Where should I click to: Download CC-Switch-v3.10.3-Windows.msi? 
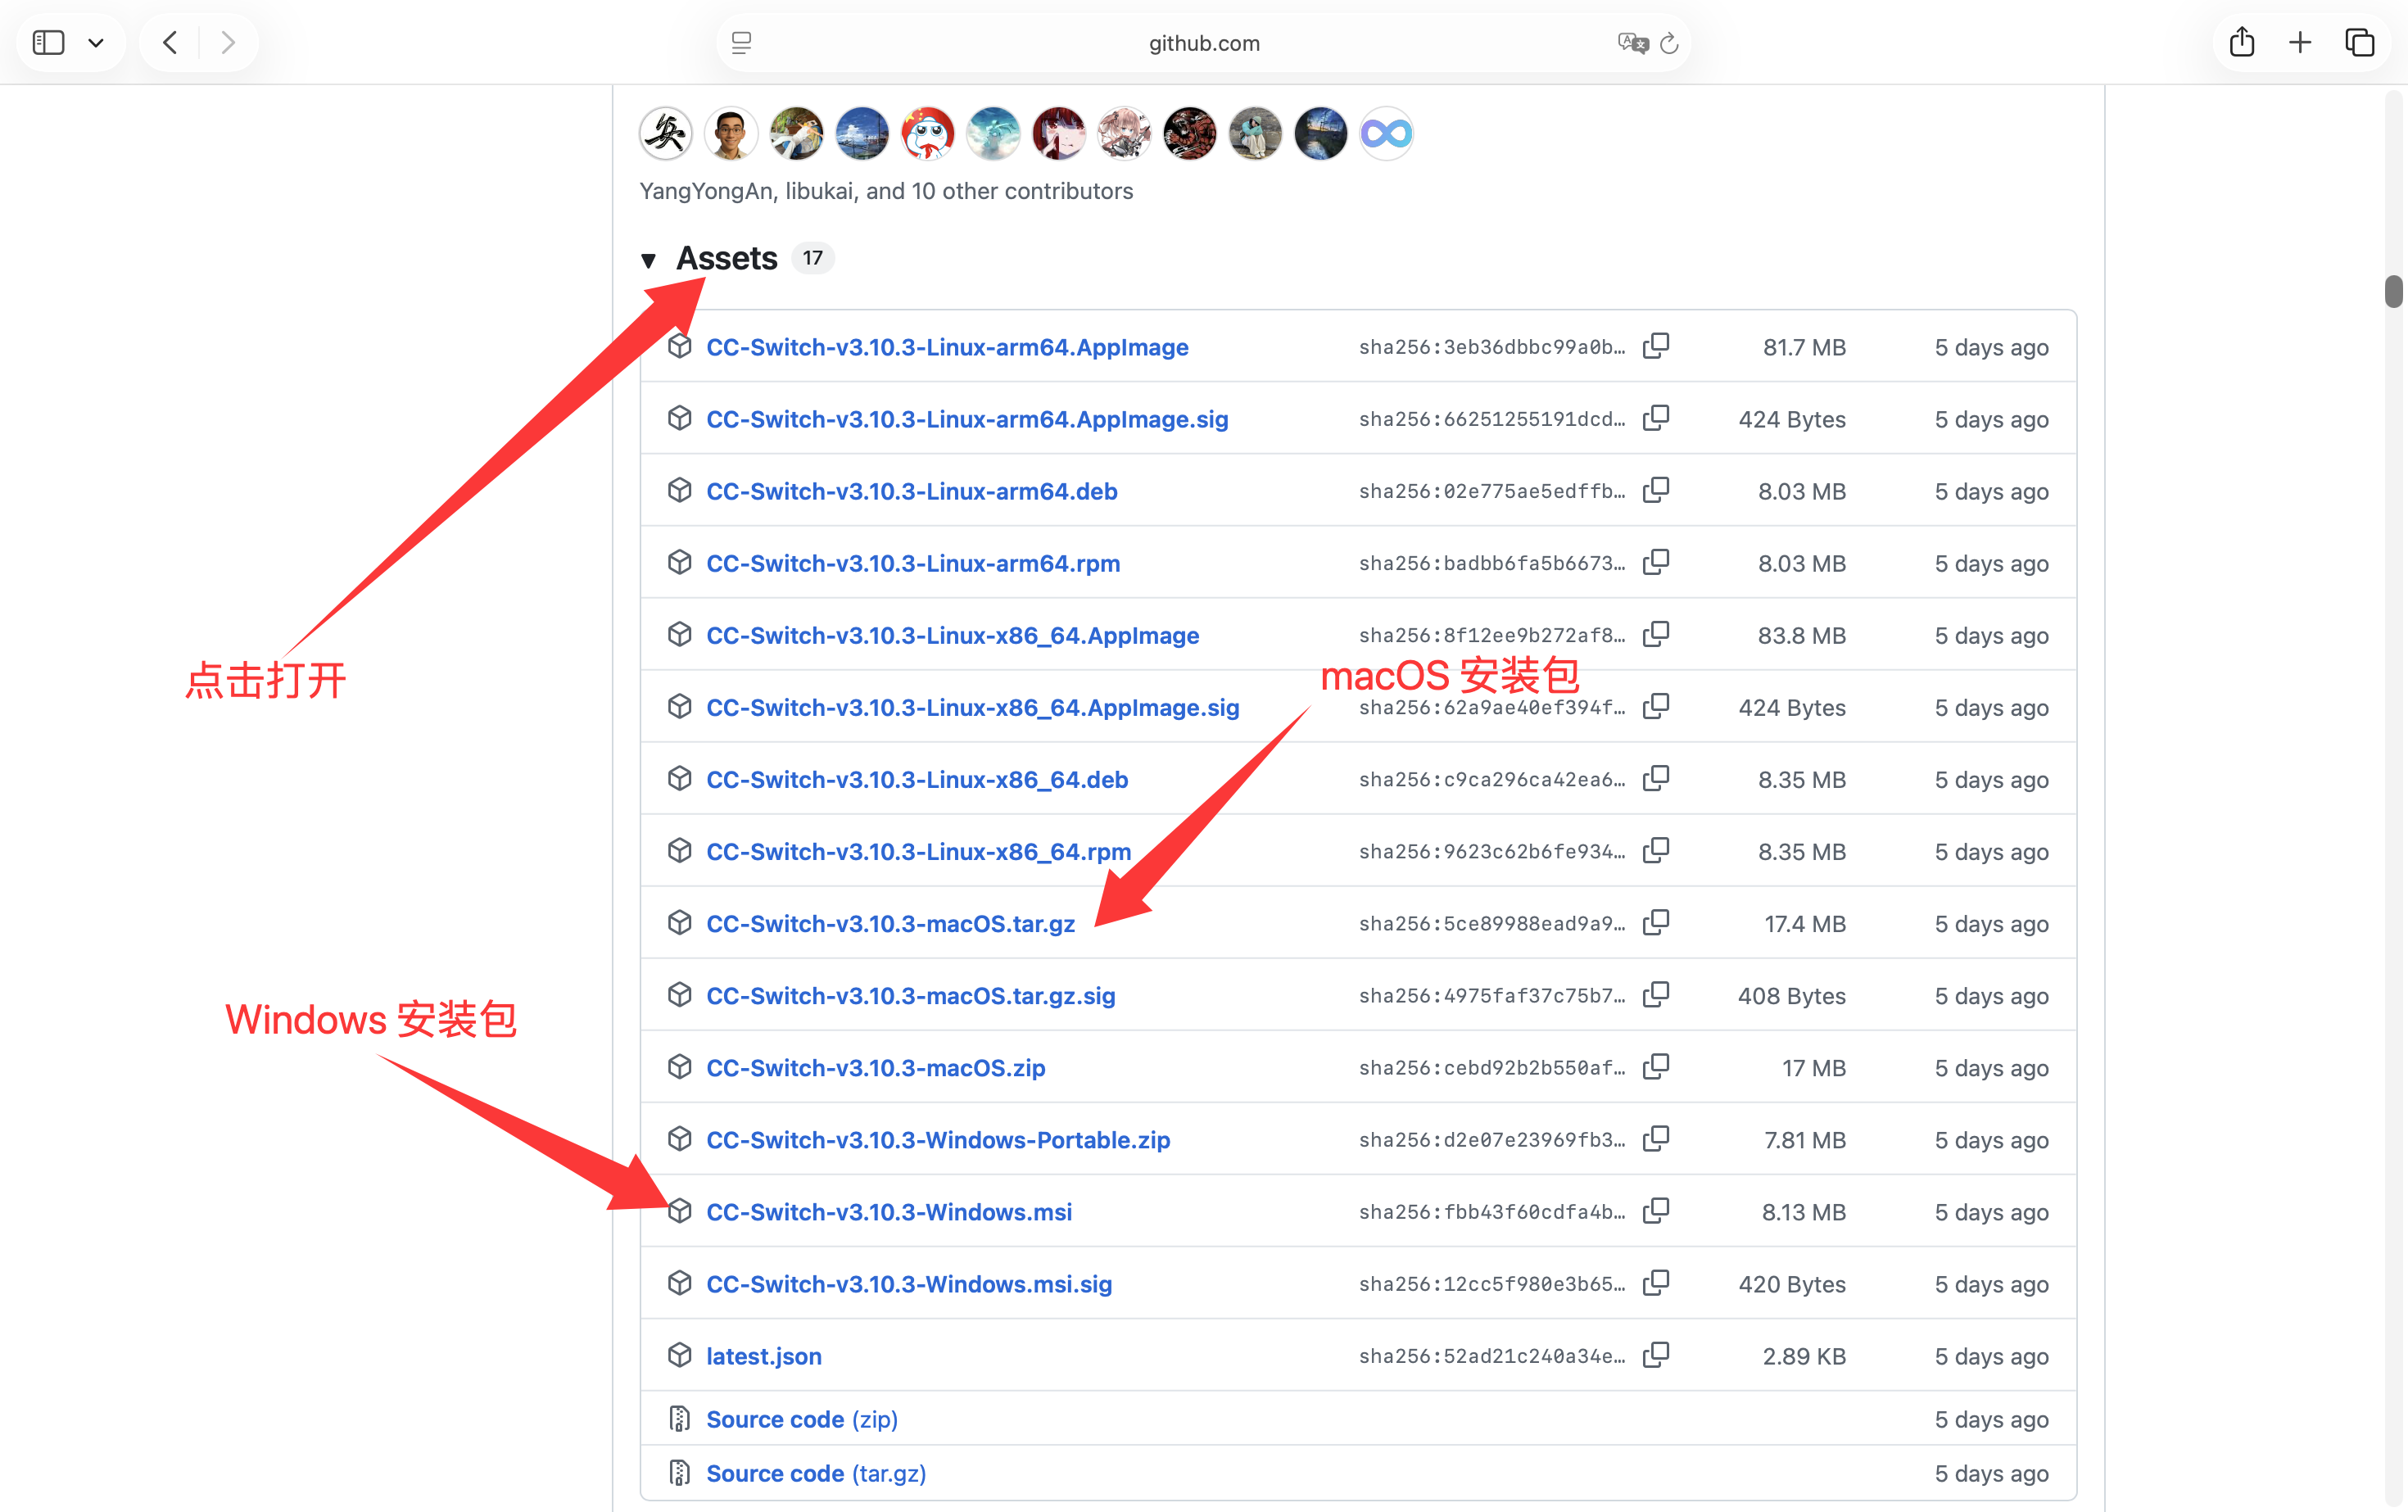click(x=889, y=1211)
